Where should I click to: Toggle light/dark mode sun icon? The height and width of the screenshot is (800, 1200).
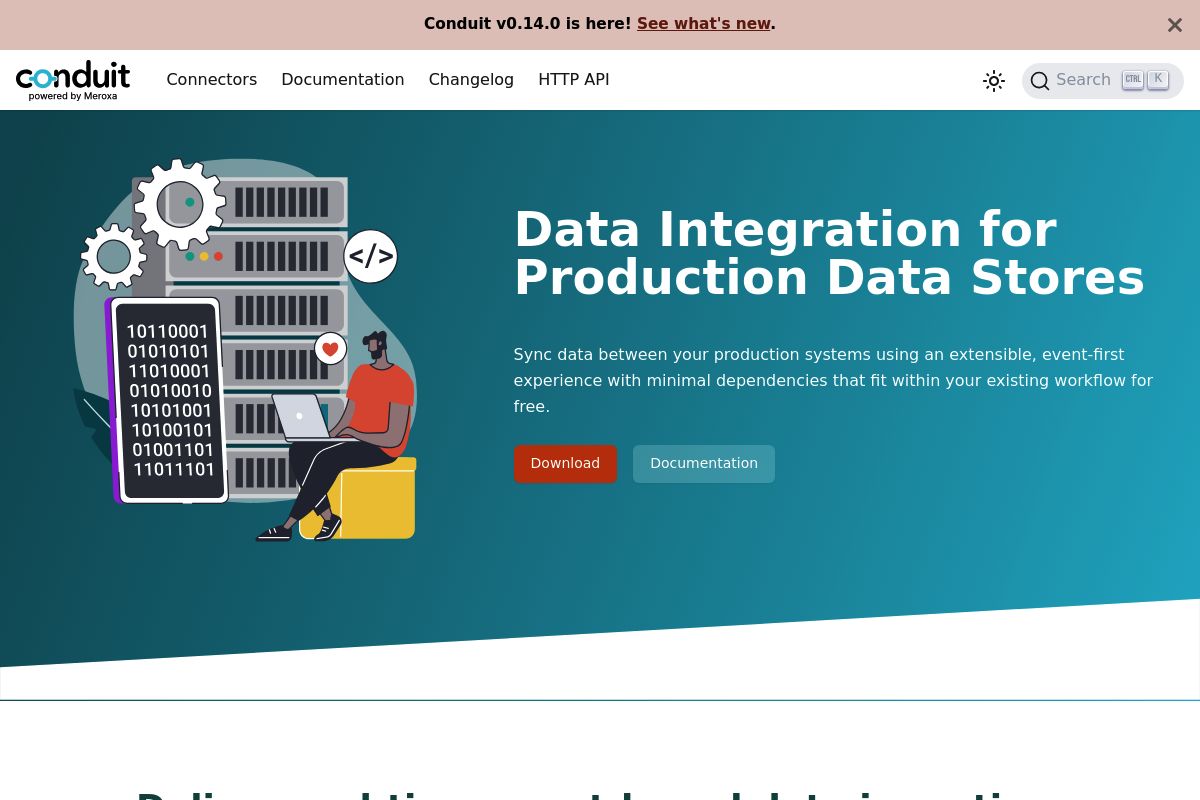(x=994, y=81)
